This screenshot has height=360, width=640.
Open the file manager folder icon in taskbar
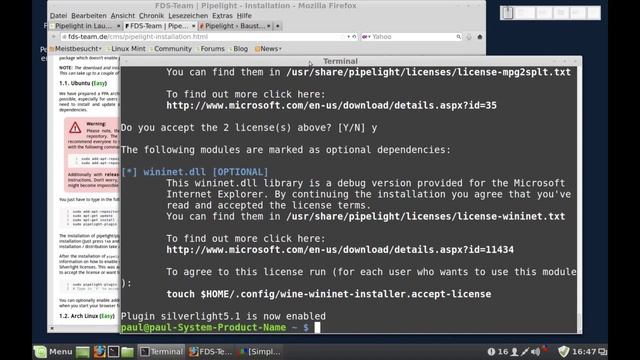[127, 352]
